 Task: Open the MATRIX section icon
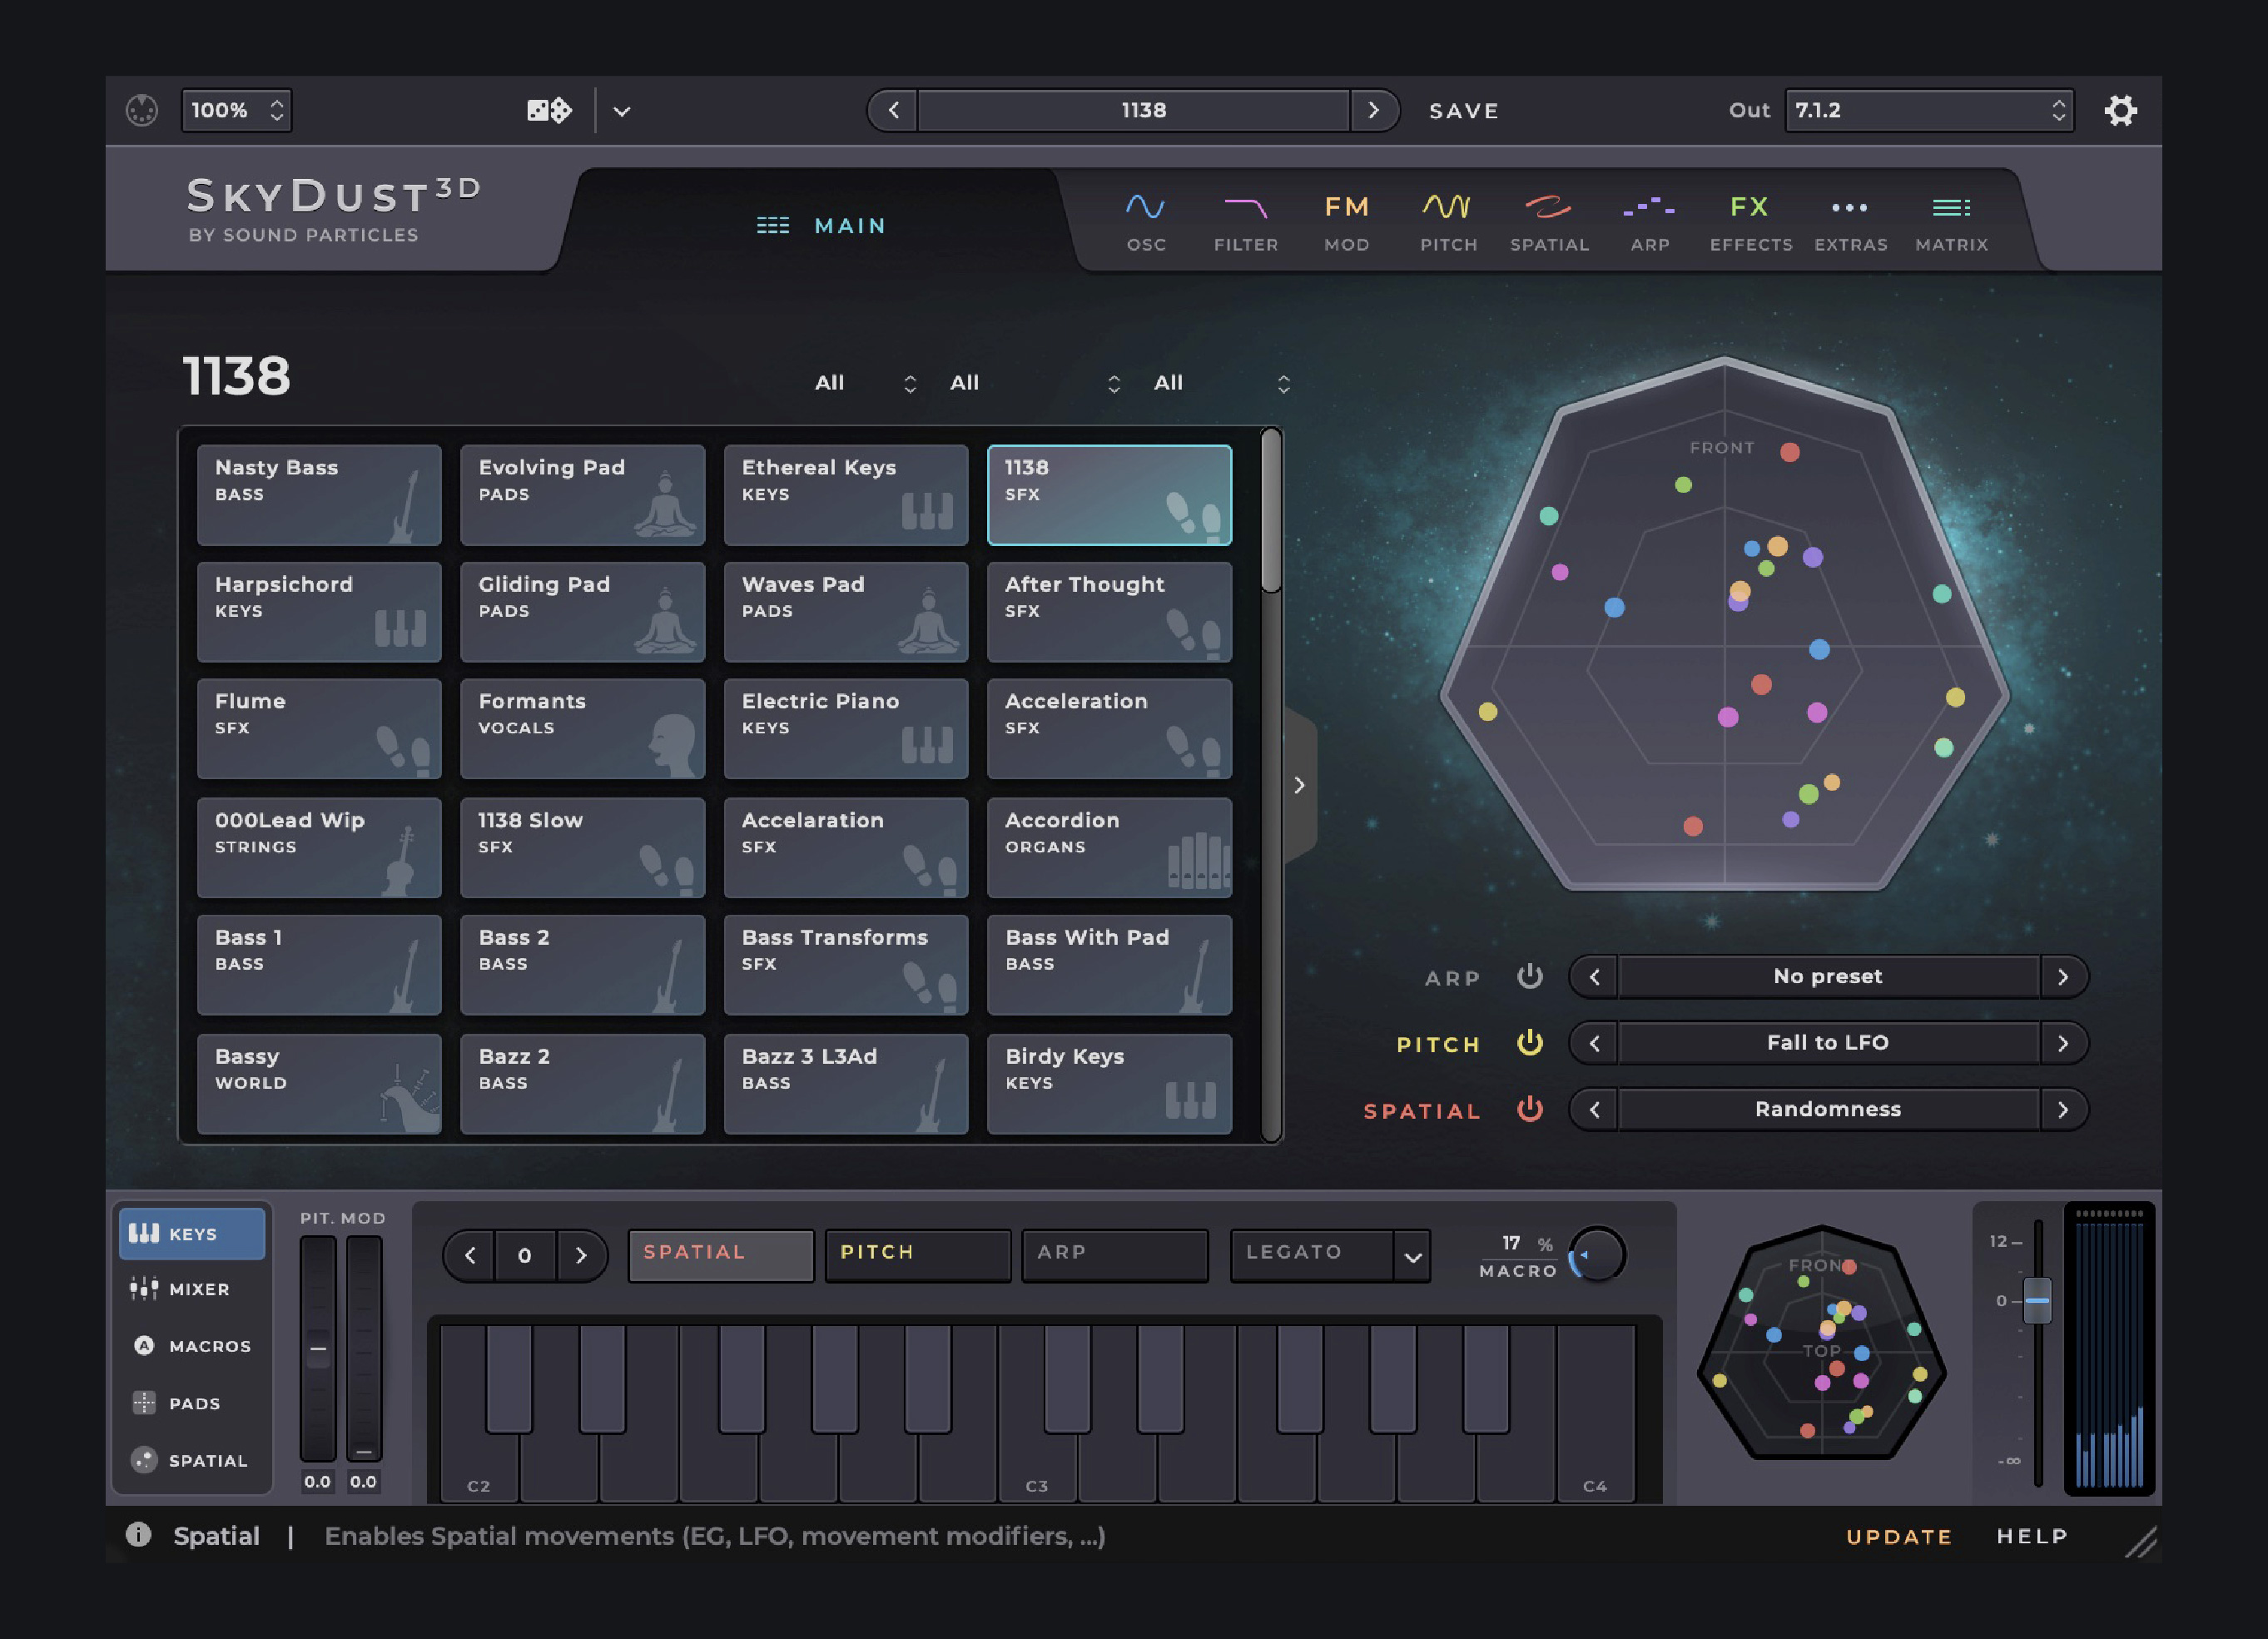[x=1951, y=223]
